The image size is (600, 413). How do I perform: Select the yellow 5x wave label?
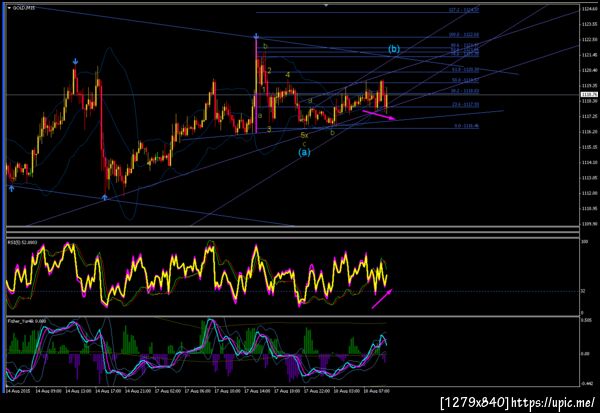click(304, 135)
